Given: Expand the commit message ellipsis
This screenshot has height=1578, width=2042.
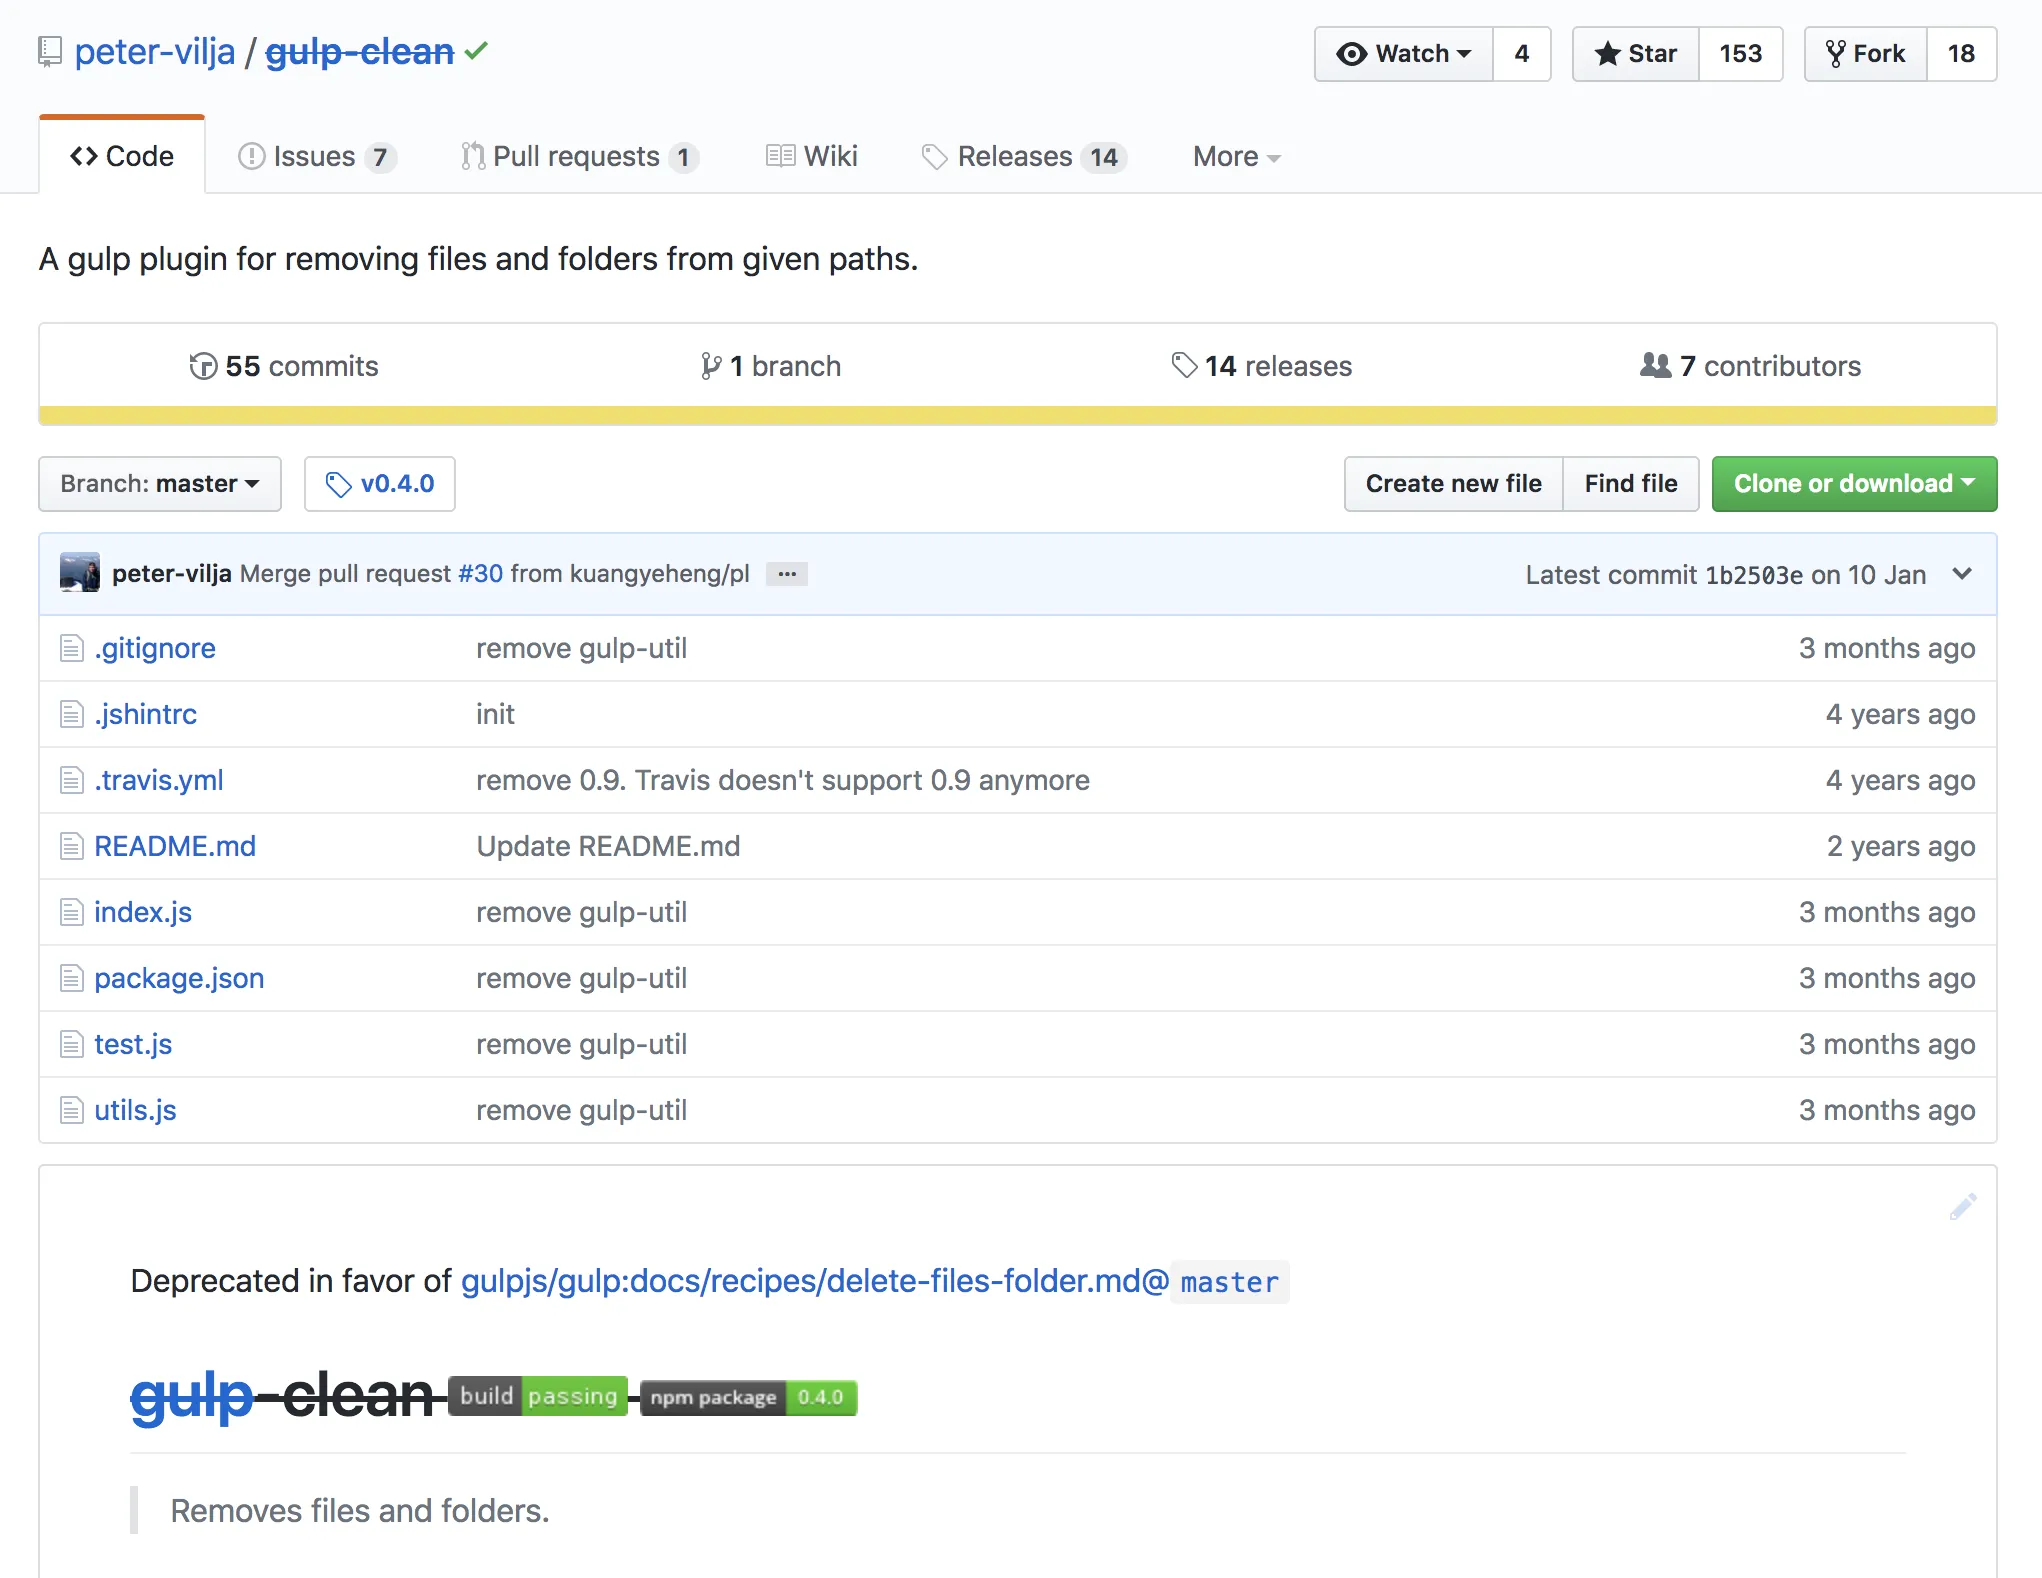Looking at the screenshot, I should [x=786, y=573].
